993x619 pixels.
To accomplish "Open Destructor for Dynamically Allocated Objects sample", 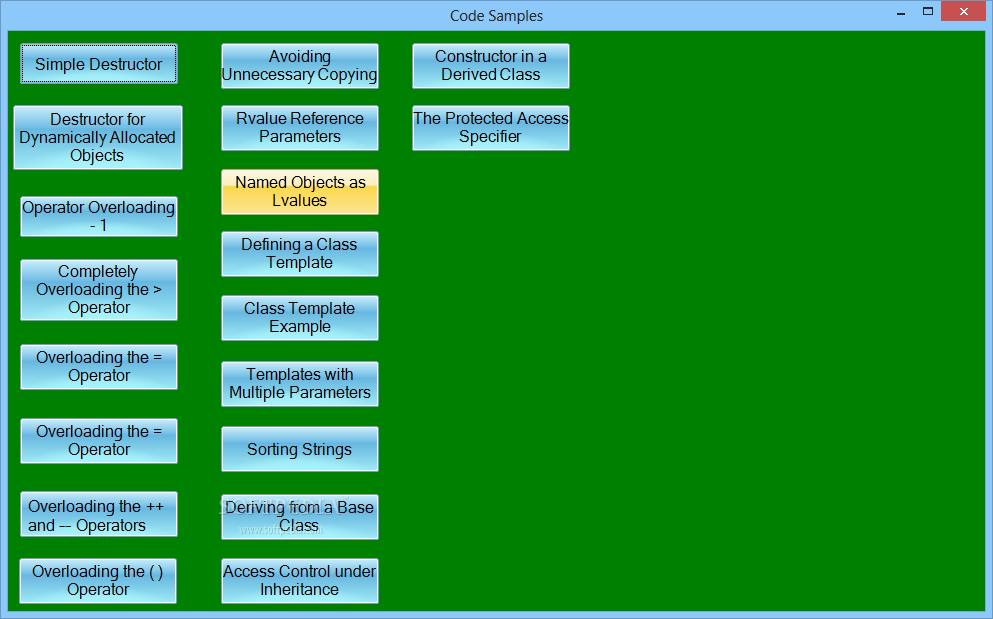I will pos(98,137).
